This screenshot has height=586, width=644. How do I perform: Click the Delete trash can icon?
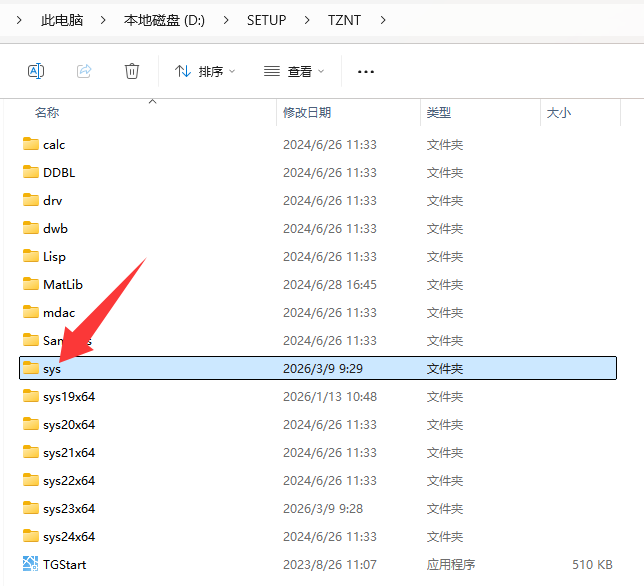pyautogui.click(x=132, y=71)
